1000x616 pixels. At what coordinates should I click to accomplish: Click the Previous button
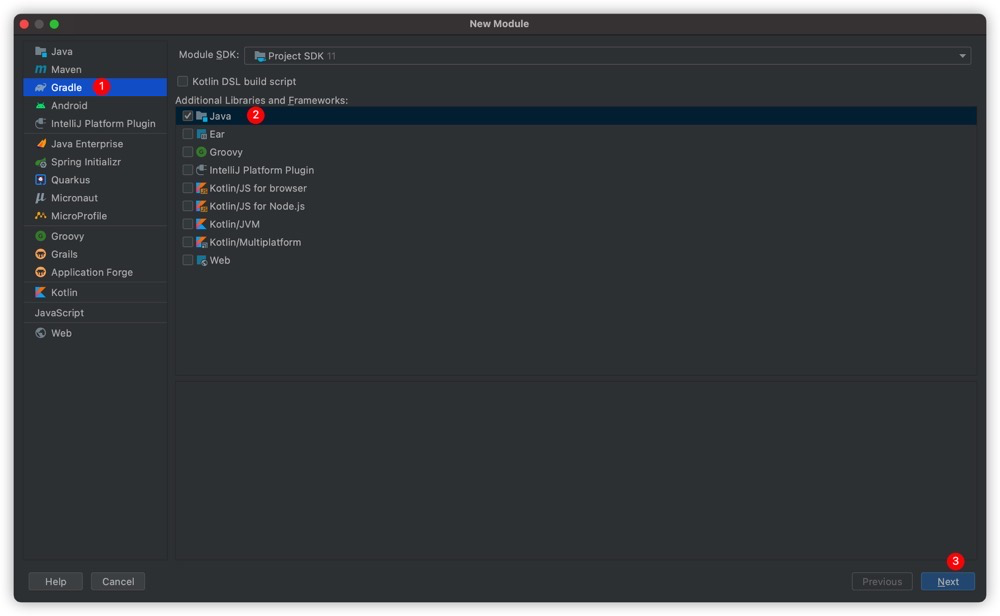coord(882,582)
